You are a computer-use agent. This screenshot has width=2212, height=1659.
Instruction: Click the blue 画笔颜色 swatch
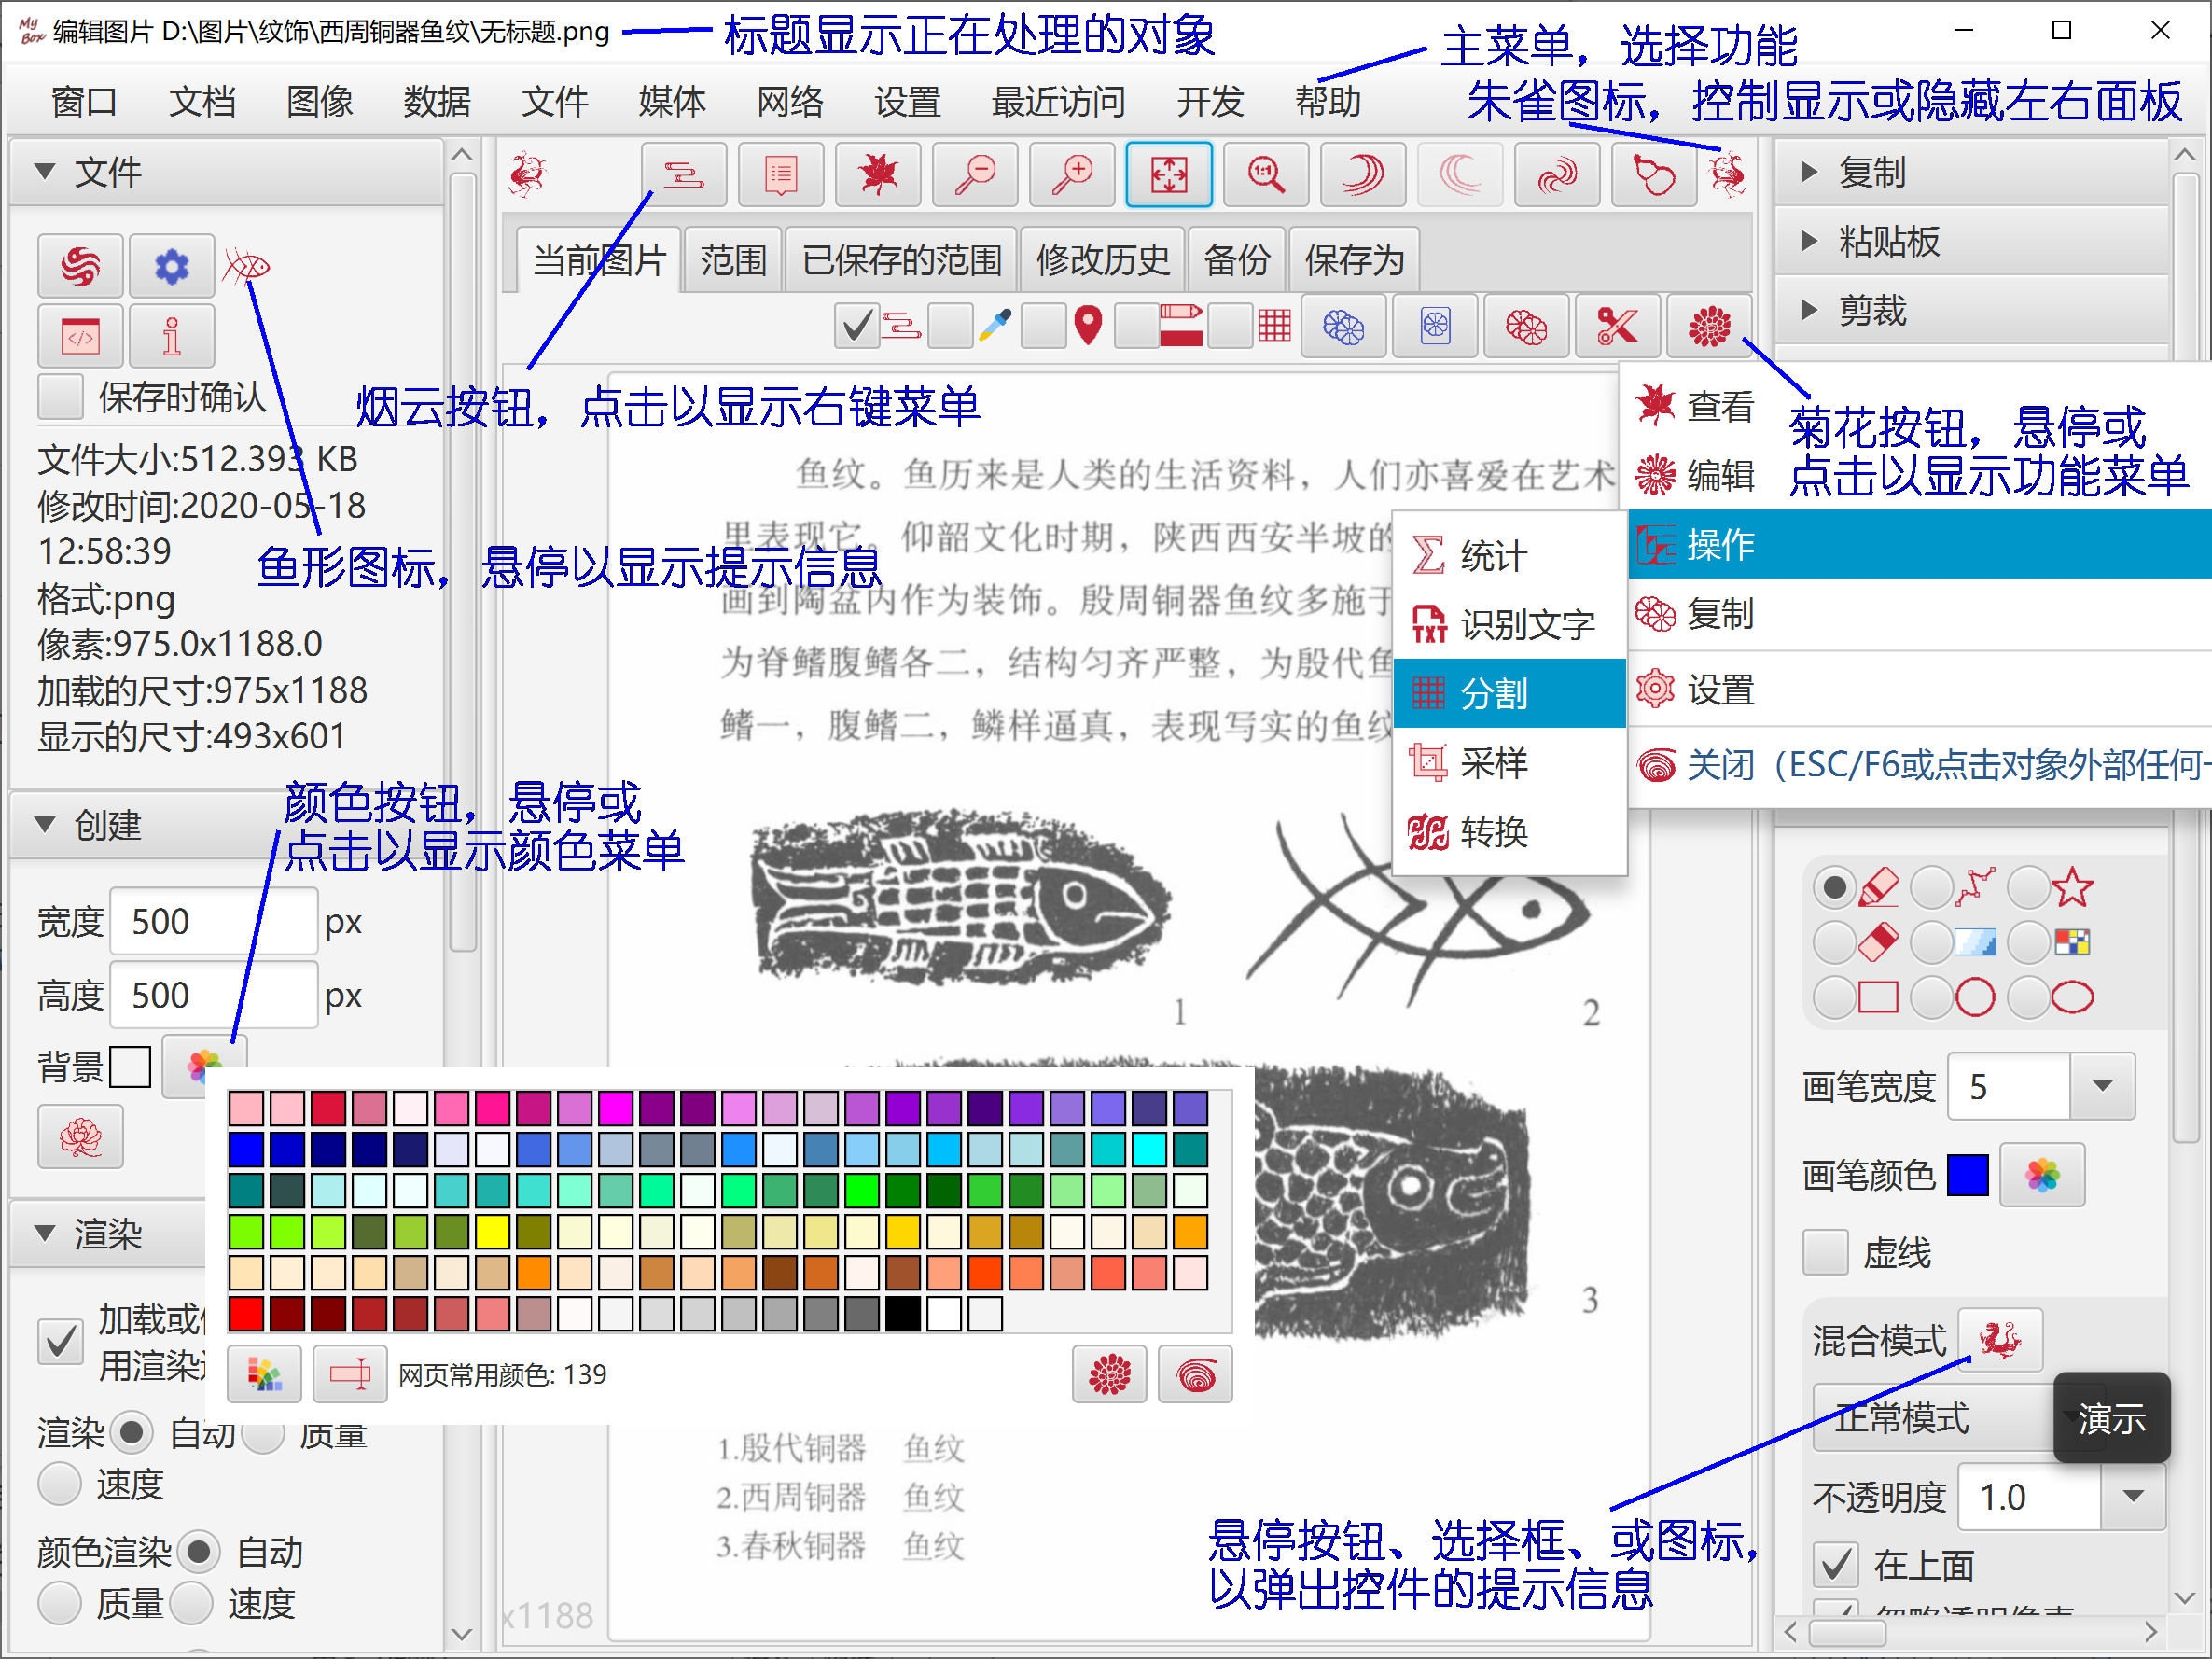[x=1968, y=1175]
